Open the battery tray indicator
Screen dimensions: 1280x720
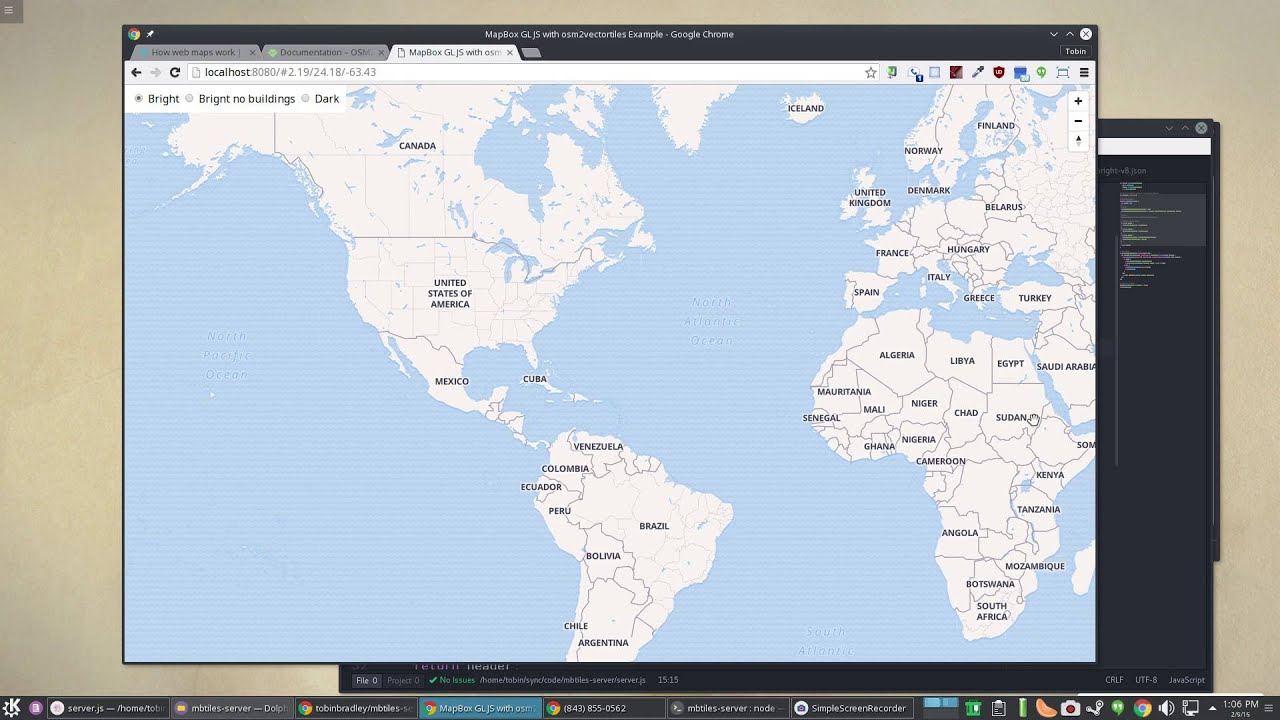pos(1022,708)
